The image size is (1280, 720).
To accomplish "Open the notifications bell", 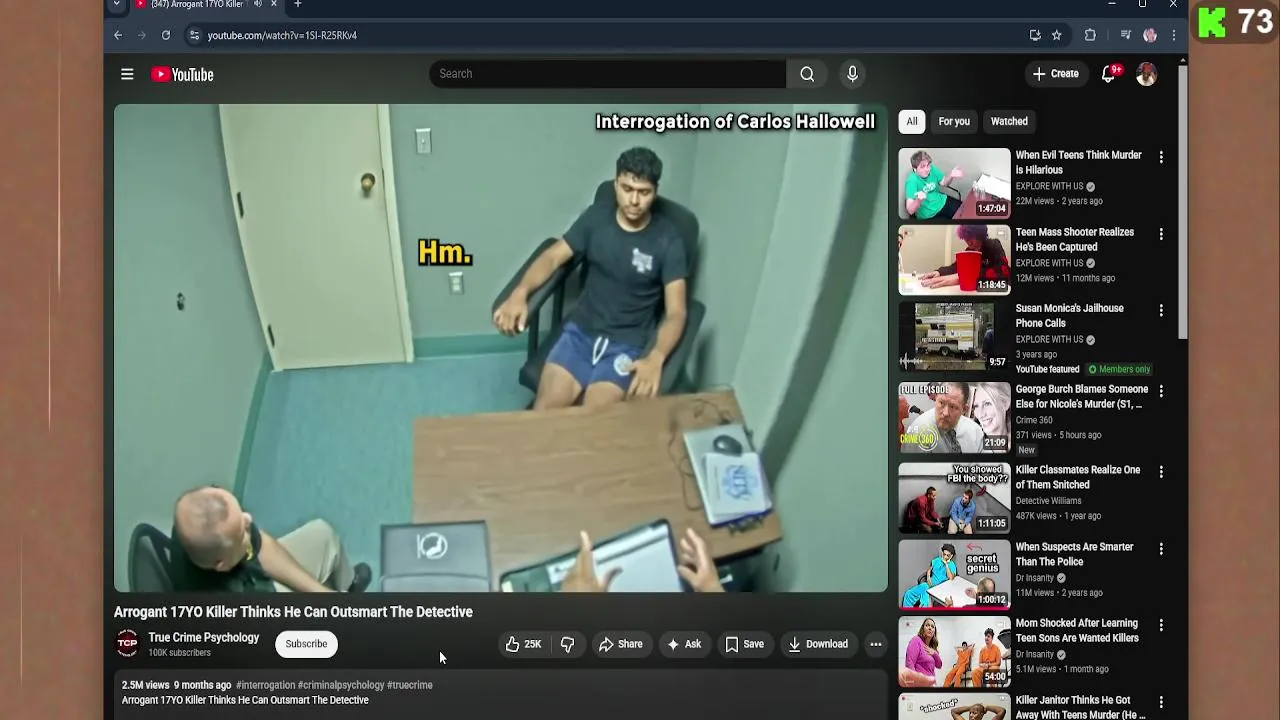I will pyautogui.click(x=1108, y=74).
